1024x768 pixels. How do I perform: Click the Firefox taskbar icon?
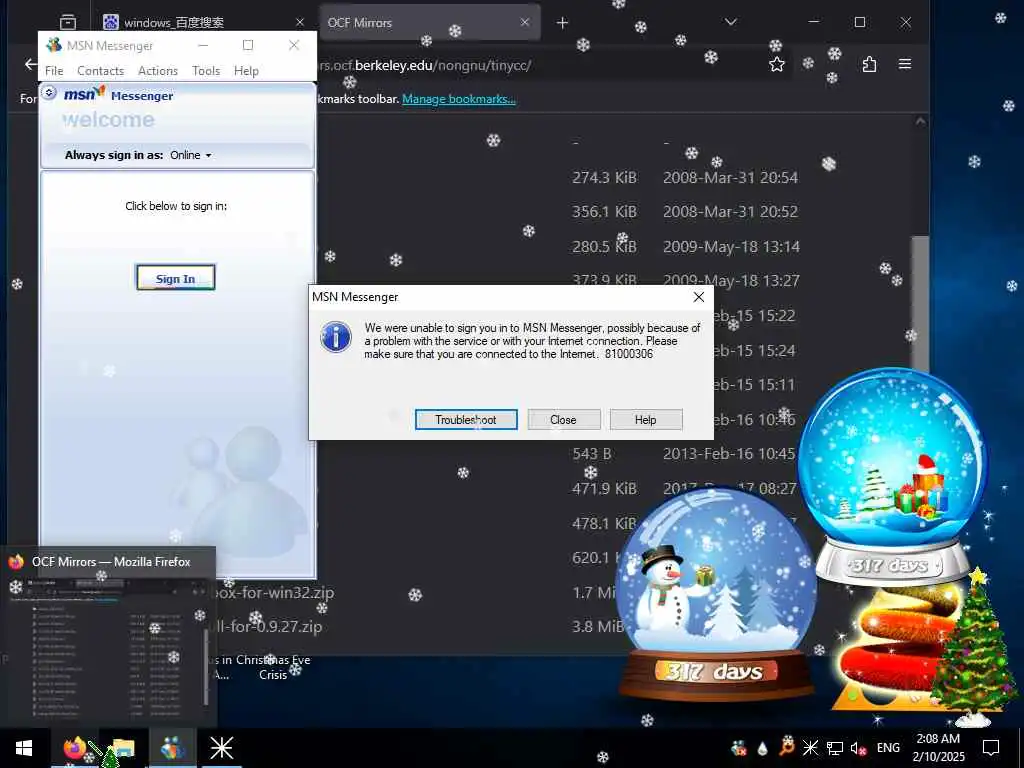[74, 748]
